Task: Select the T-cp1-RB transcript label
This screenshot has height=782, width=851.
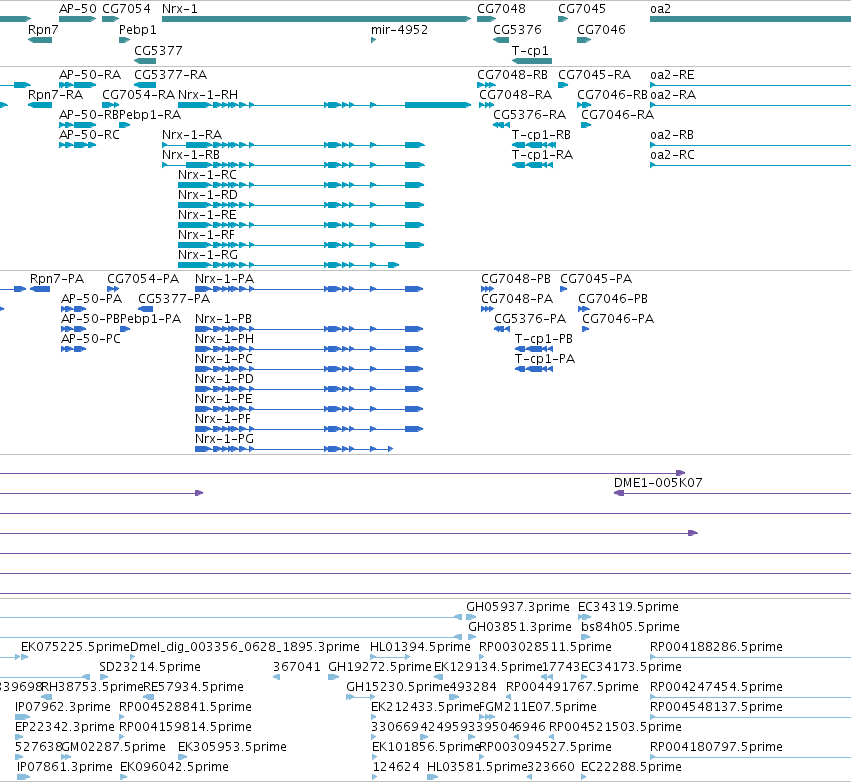Action: point(541,135)
